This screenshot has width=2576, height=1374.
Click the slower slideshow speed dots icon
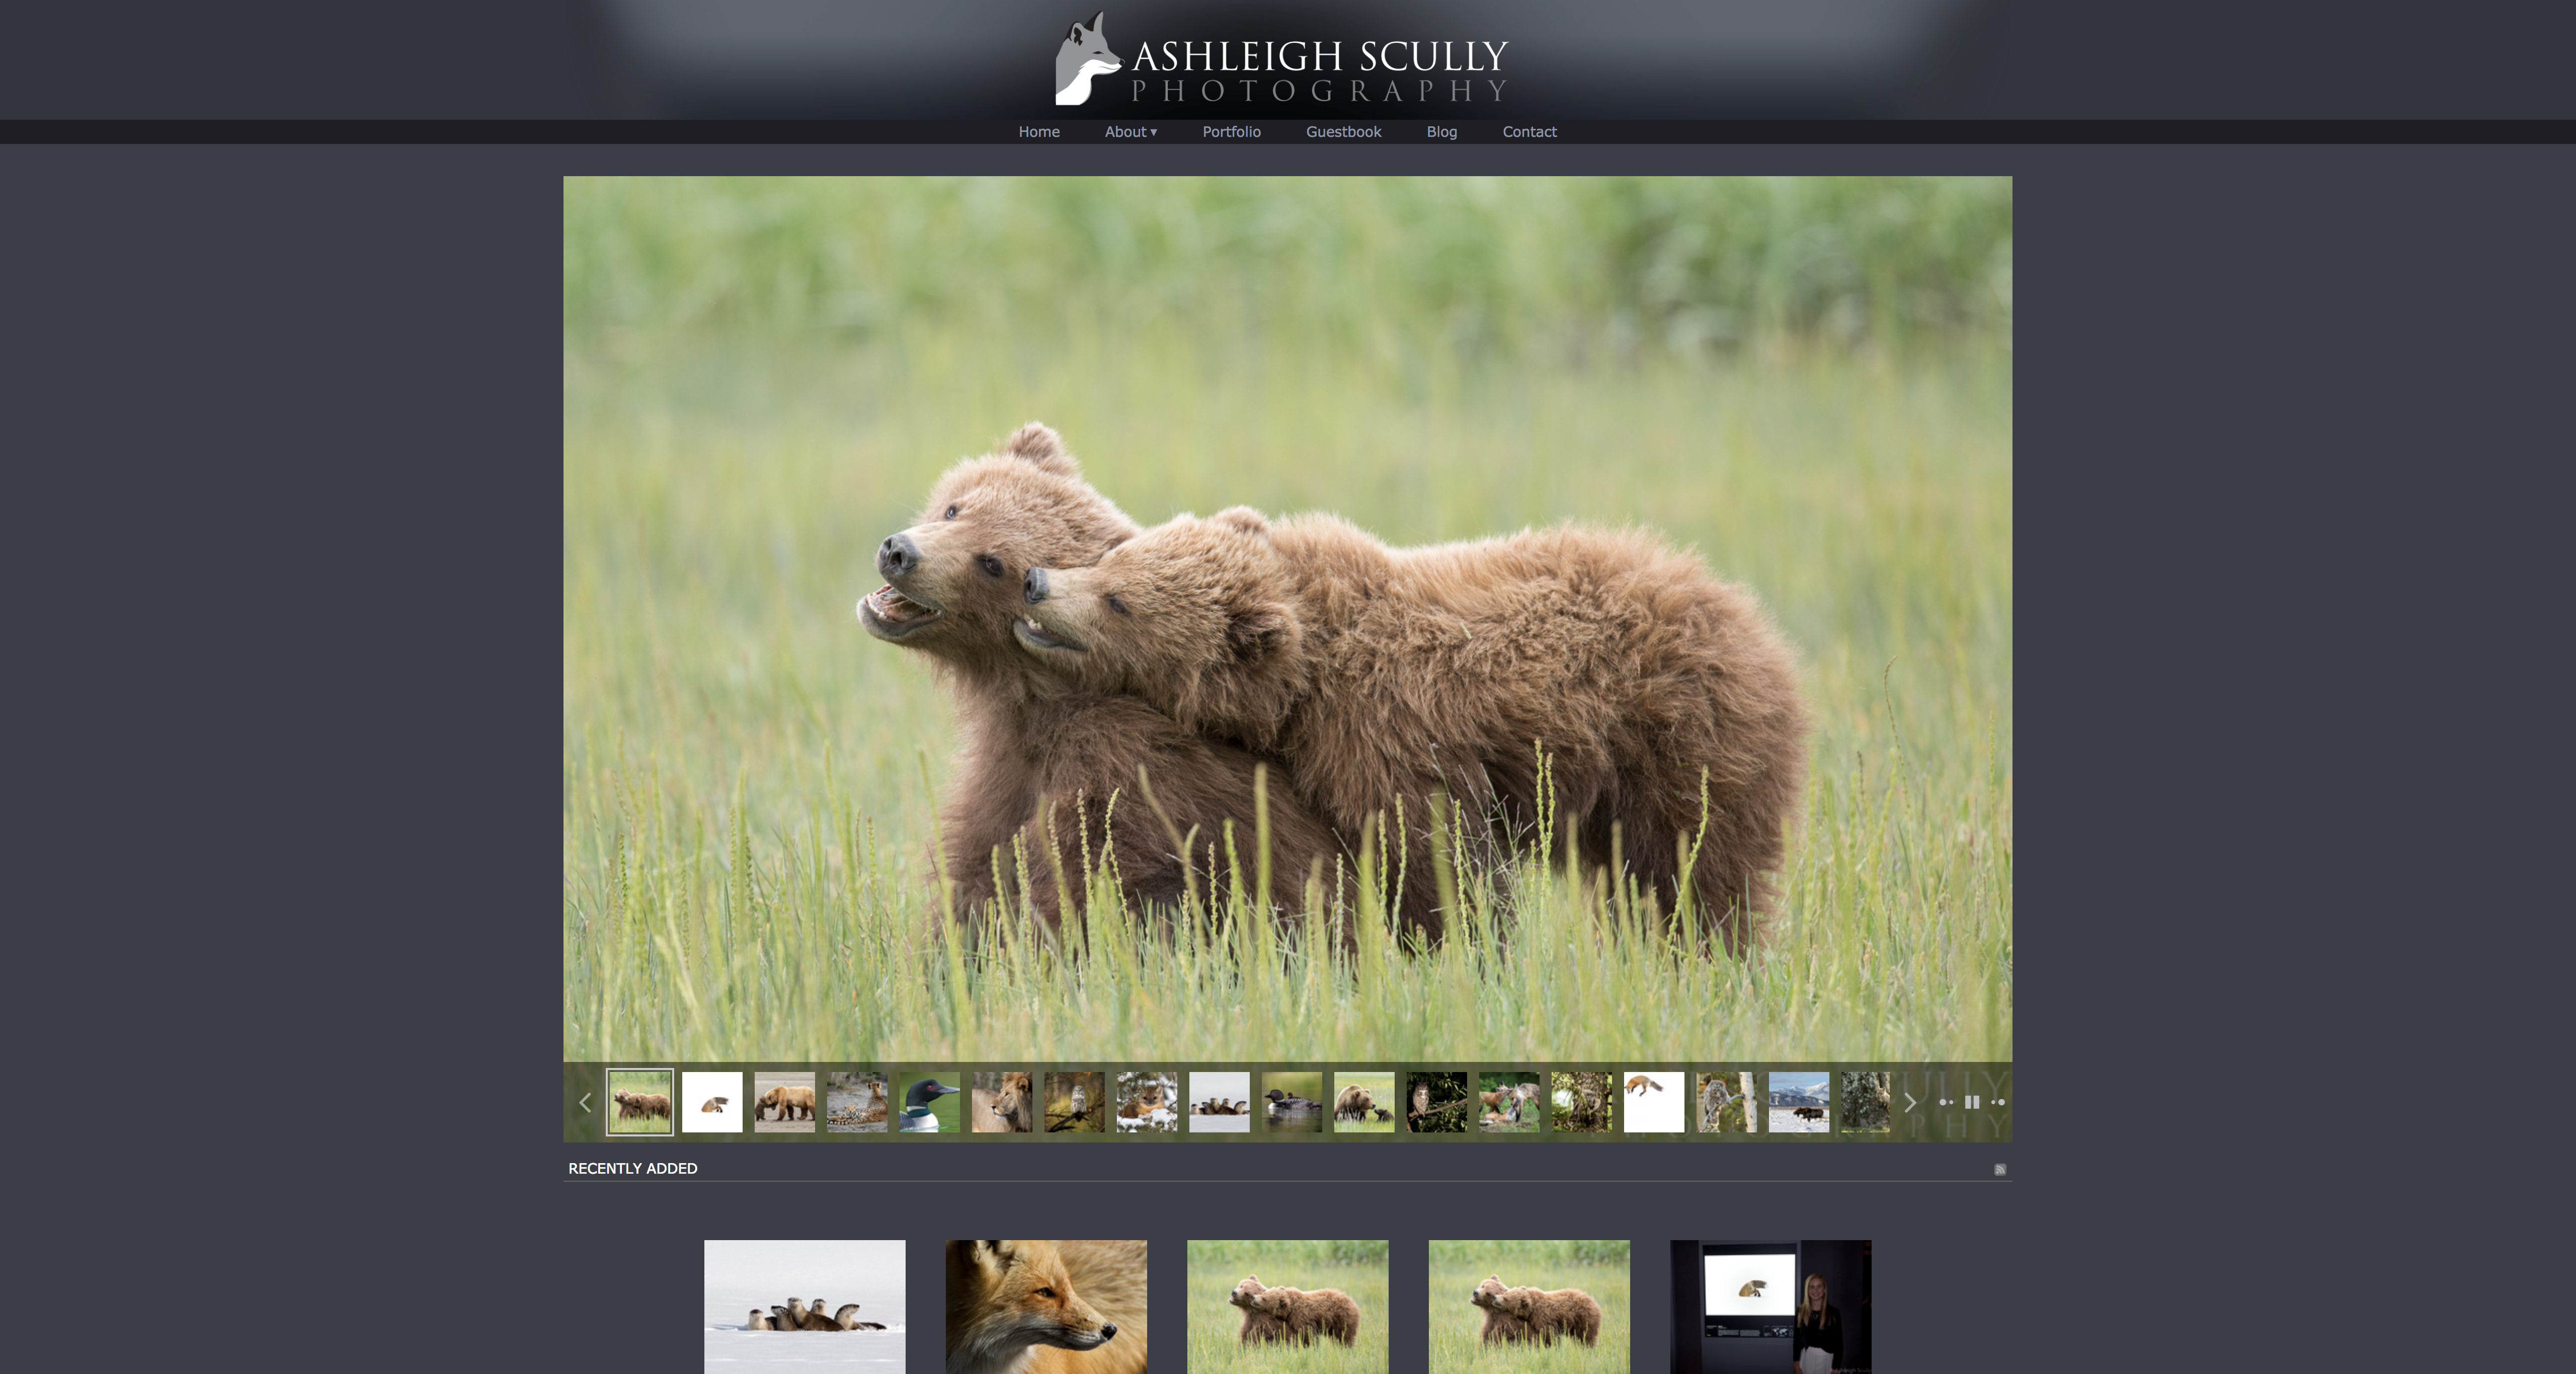(1945, 1102)
